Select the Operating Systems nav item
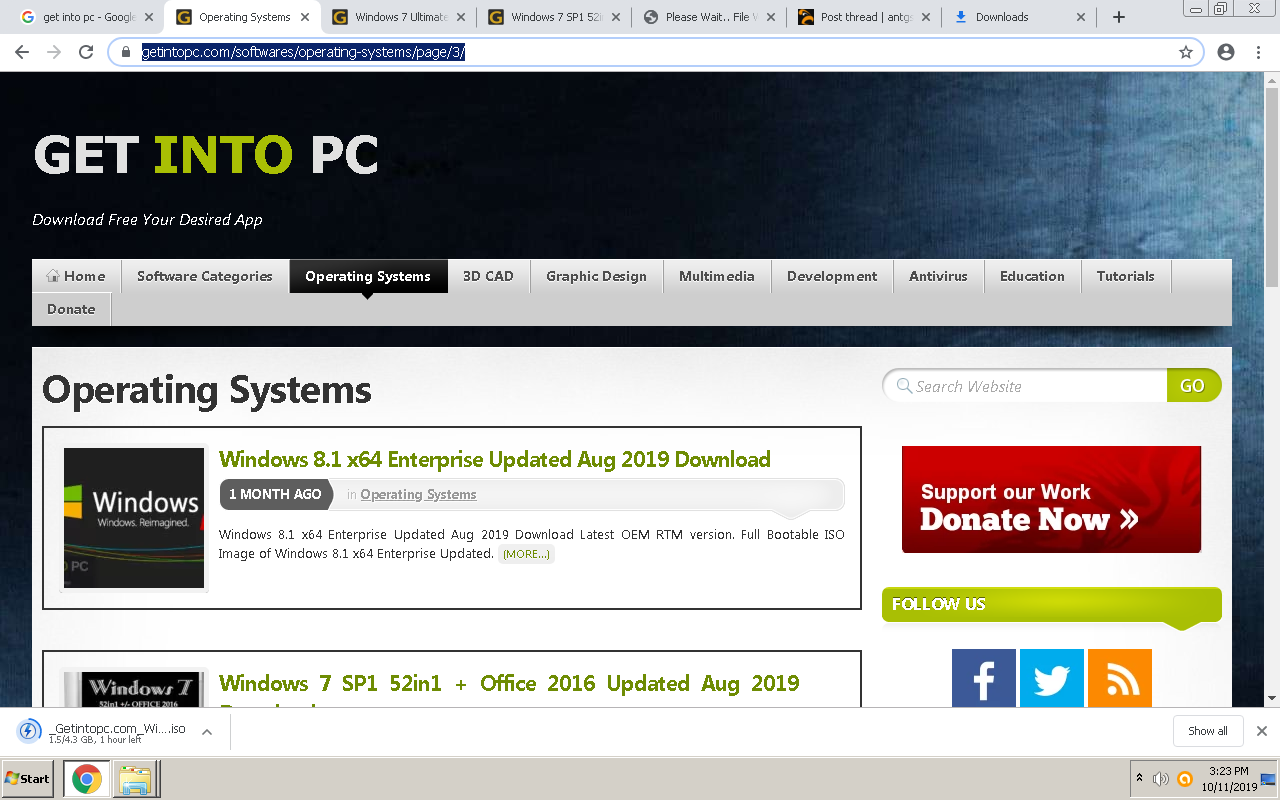 pos(368,276)
